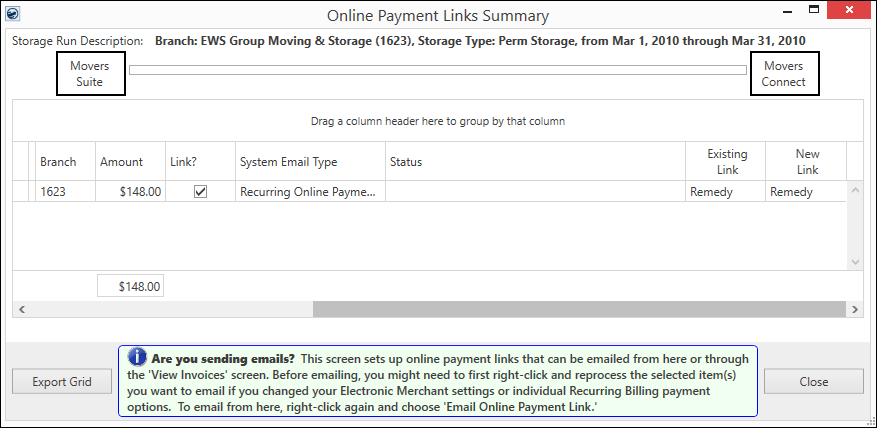
Task: Click Remedy in the Existing Link column
Action: tap(725, 192)
